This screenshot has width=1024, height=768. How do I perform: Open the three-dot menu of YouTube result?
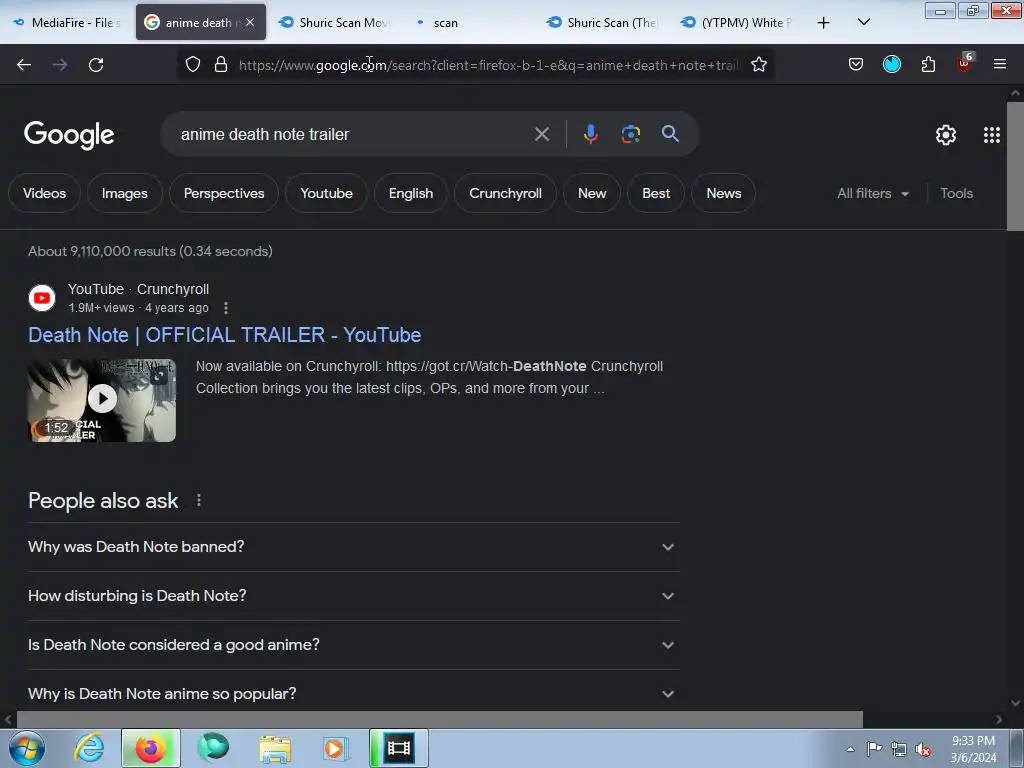click(x=226, y=308)
